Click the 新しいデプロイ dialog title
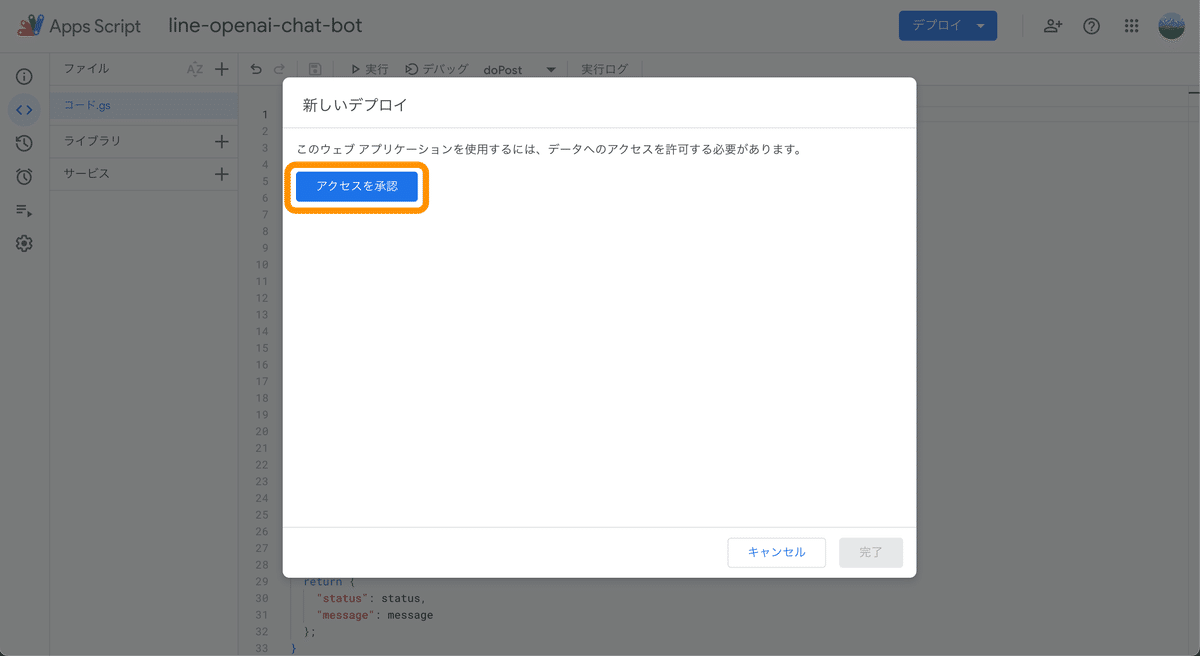The height and width of the screenshot is (656, 1200). tap(355, 105)
